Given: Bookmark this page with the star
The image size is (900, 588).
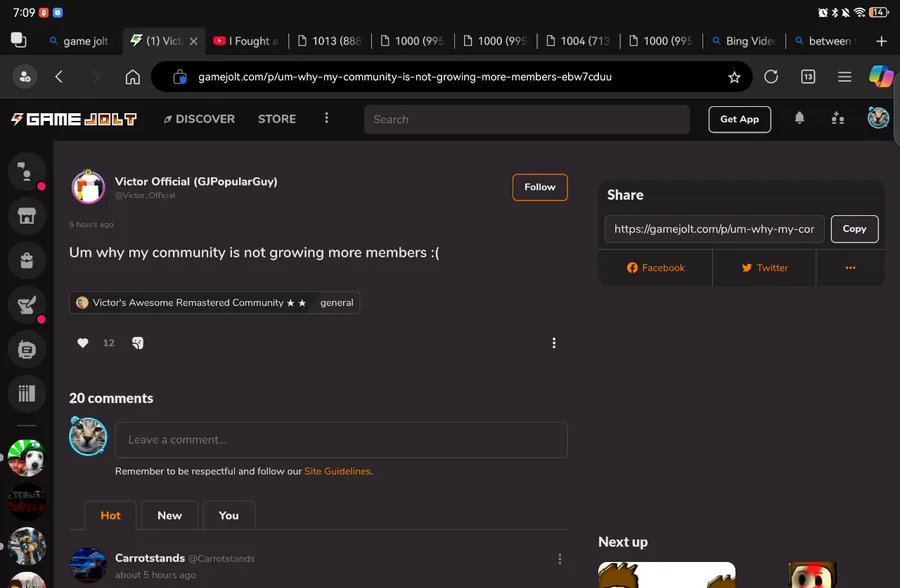Looking at the screenshot, I should tap(734, 77).
